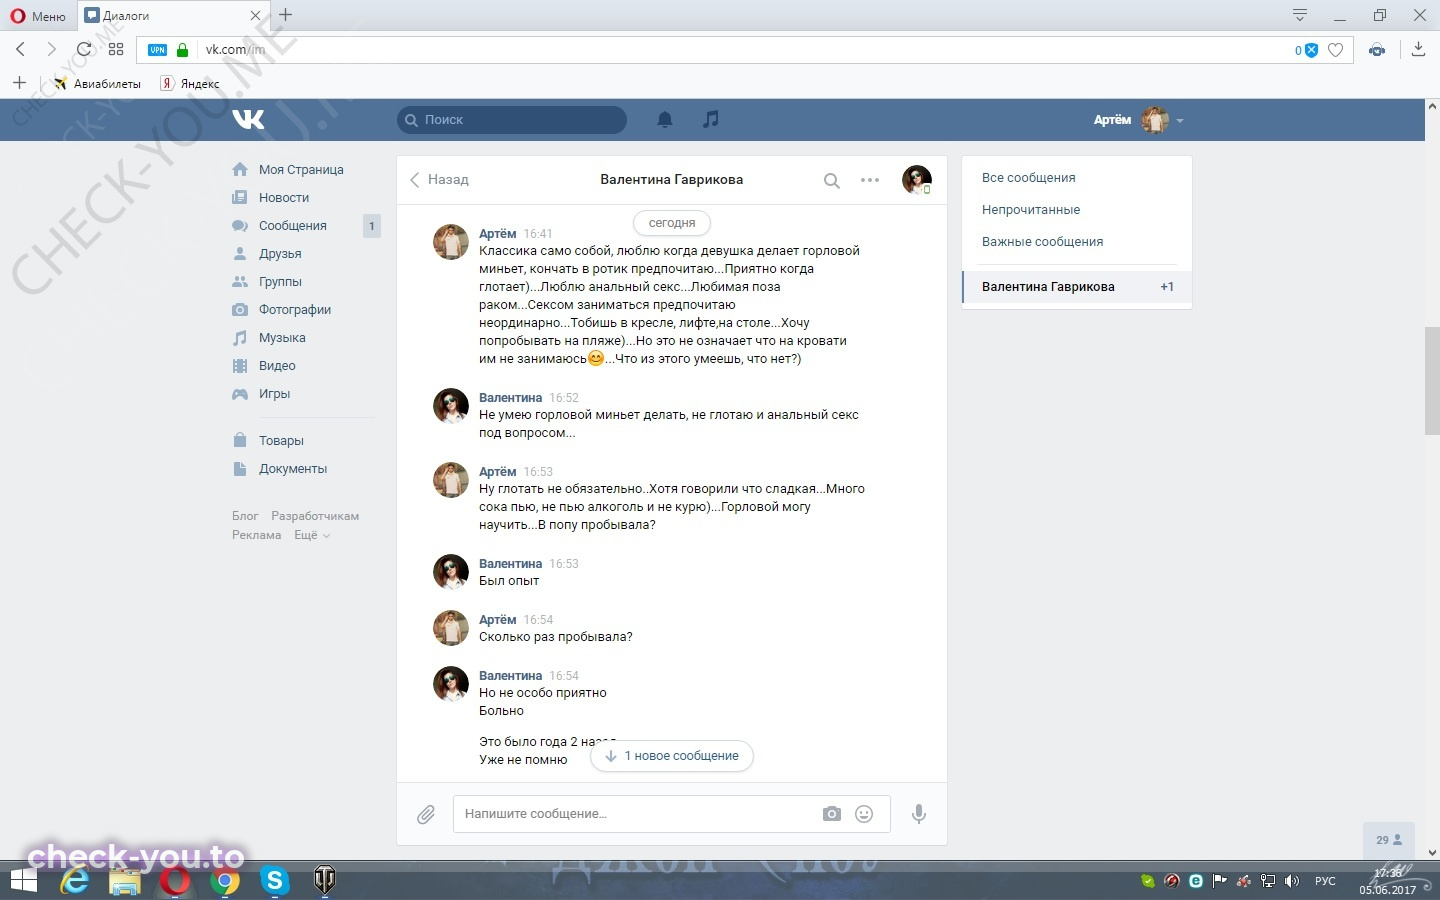Search within conversation magnifier icon
Screen dimensions: 1440x900
[831, 181]
